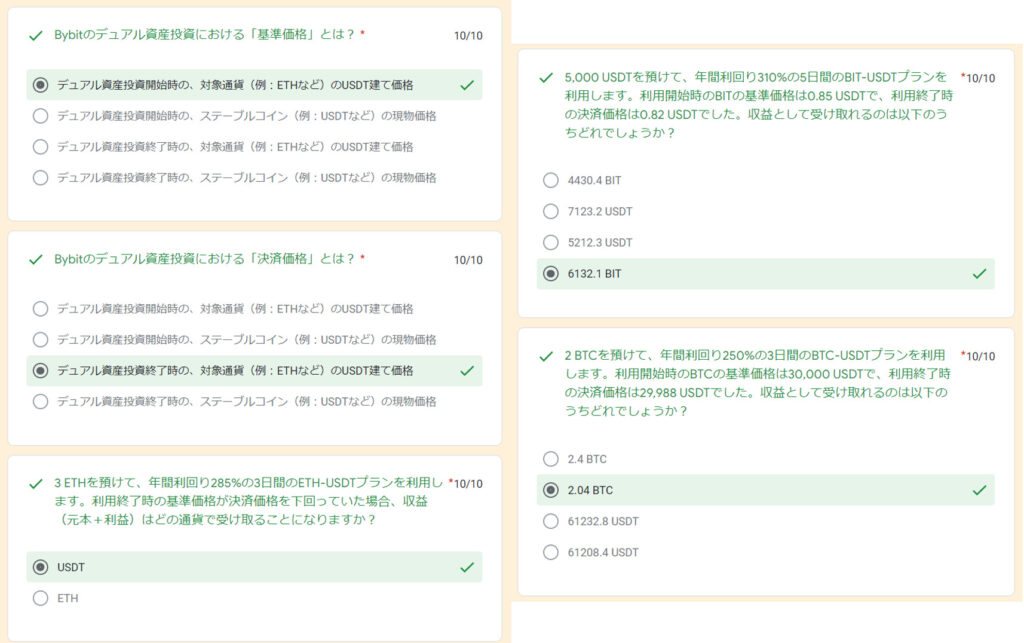Select 開始時の対象通貨 radio under 決済価格 question
The image size is (1024, 643).
40,309
